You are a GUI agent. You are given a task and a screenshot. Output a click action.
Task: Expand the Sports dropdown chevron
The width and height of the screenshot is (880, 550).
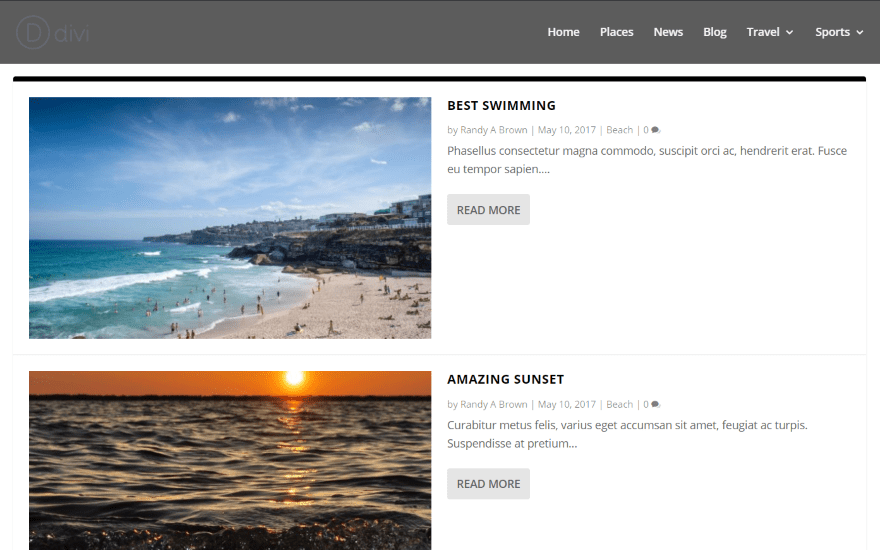(x=859, y=33)
